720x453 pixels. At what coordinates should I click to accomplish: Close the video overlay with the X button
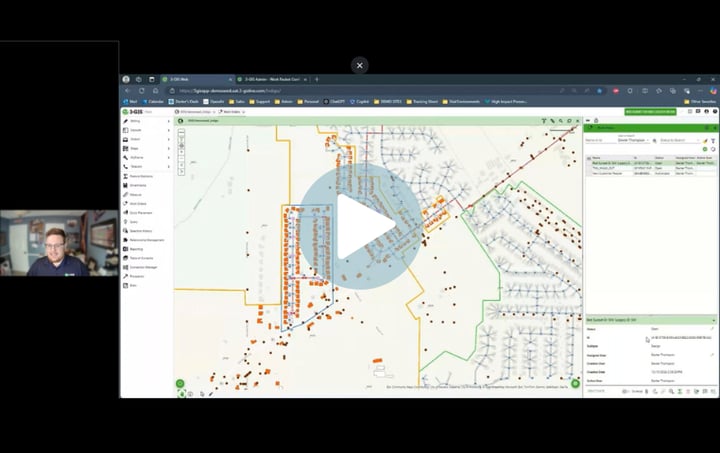pyautogui.click(x=360, y=65)
